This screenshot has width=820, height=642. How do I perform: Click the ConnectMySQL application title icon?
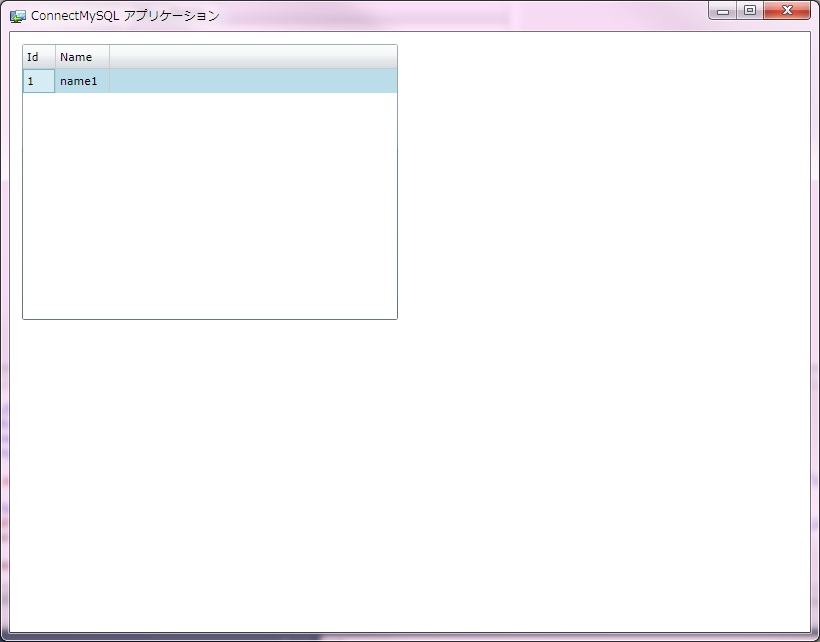(18, 16)
